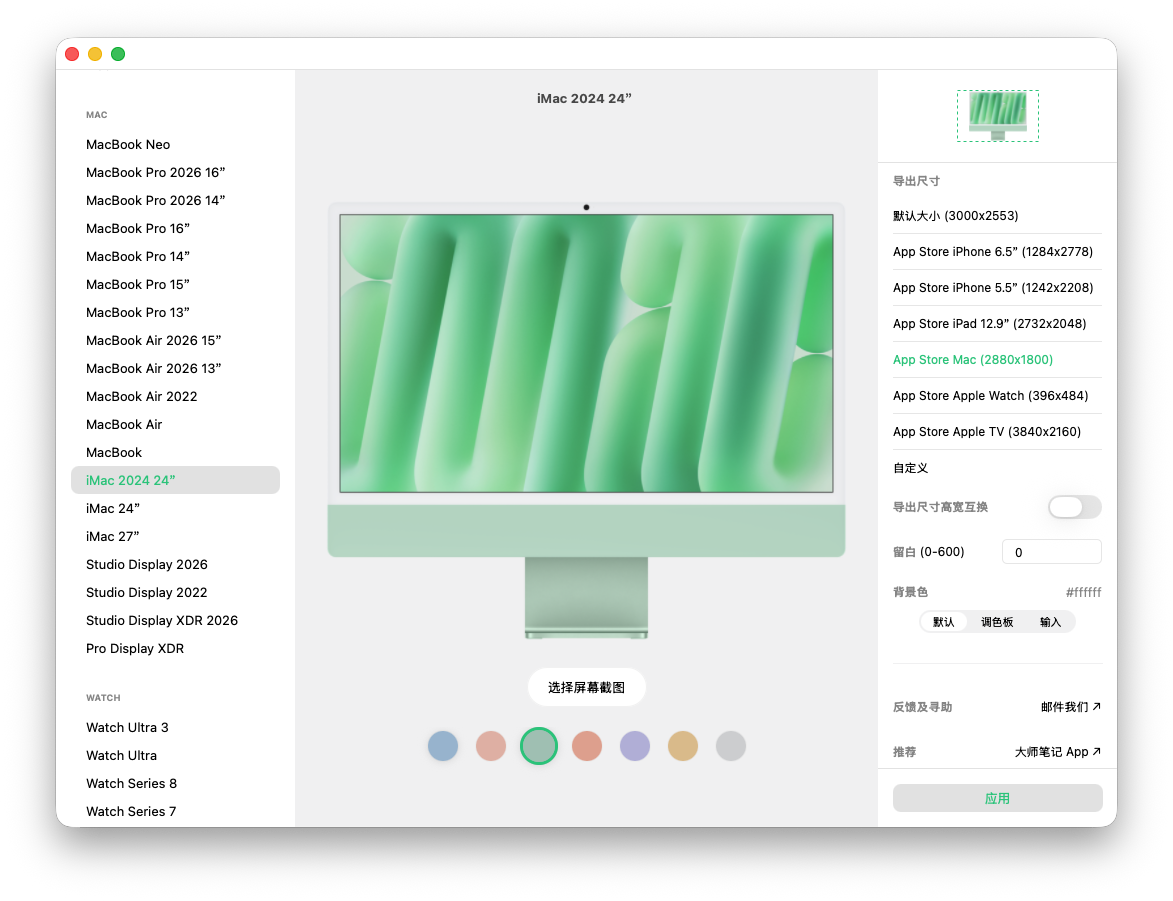Choose the silver iMac color swatch
The width and height of the screenshot is (1173, 901).
tap(731, 746)
